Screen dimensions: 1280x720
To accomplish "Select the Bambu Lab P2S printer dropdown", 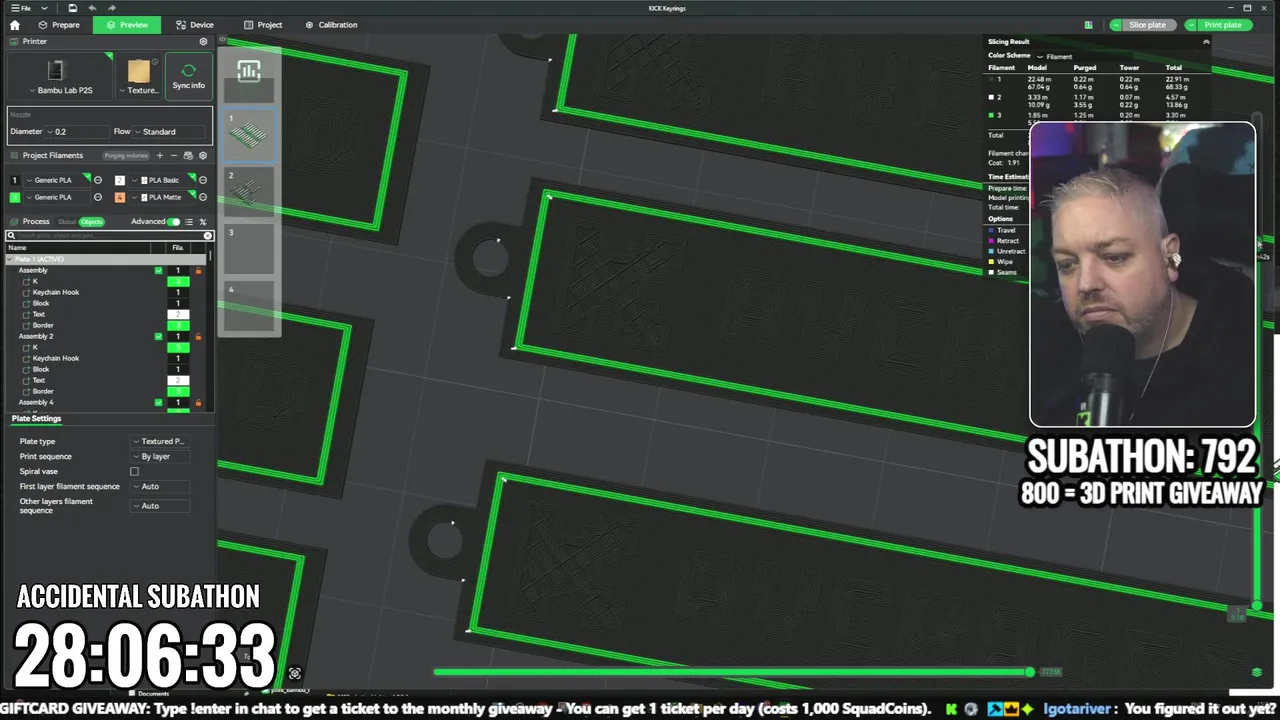I will coord(60,78).
